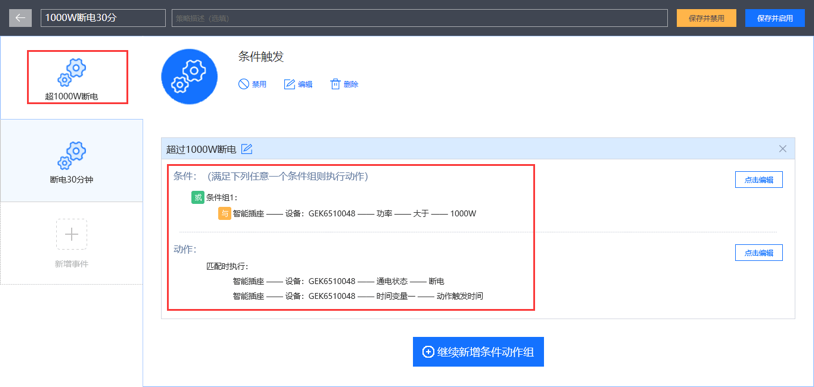Screen dimensions: 814x387
Task: Focus the strategy description input field
Action: [x=419, y=18]
